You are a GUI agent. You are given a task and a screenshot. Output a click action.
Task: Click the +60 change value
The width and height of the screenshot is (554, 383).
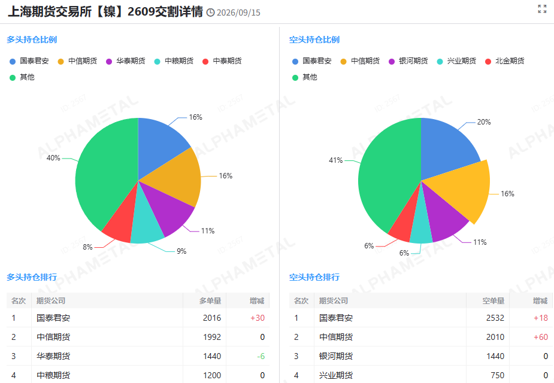tap(541, 337)
